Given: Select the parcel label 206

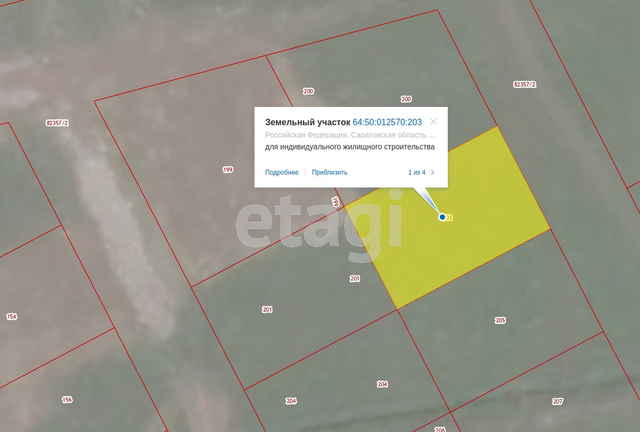Looking at the screenshot, I should tap(440, 428).
